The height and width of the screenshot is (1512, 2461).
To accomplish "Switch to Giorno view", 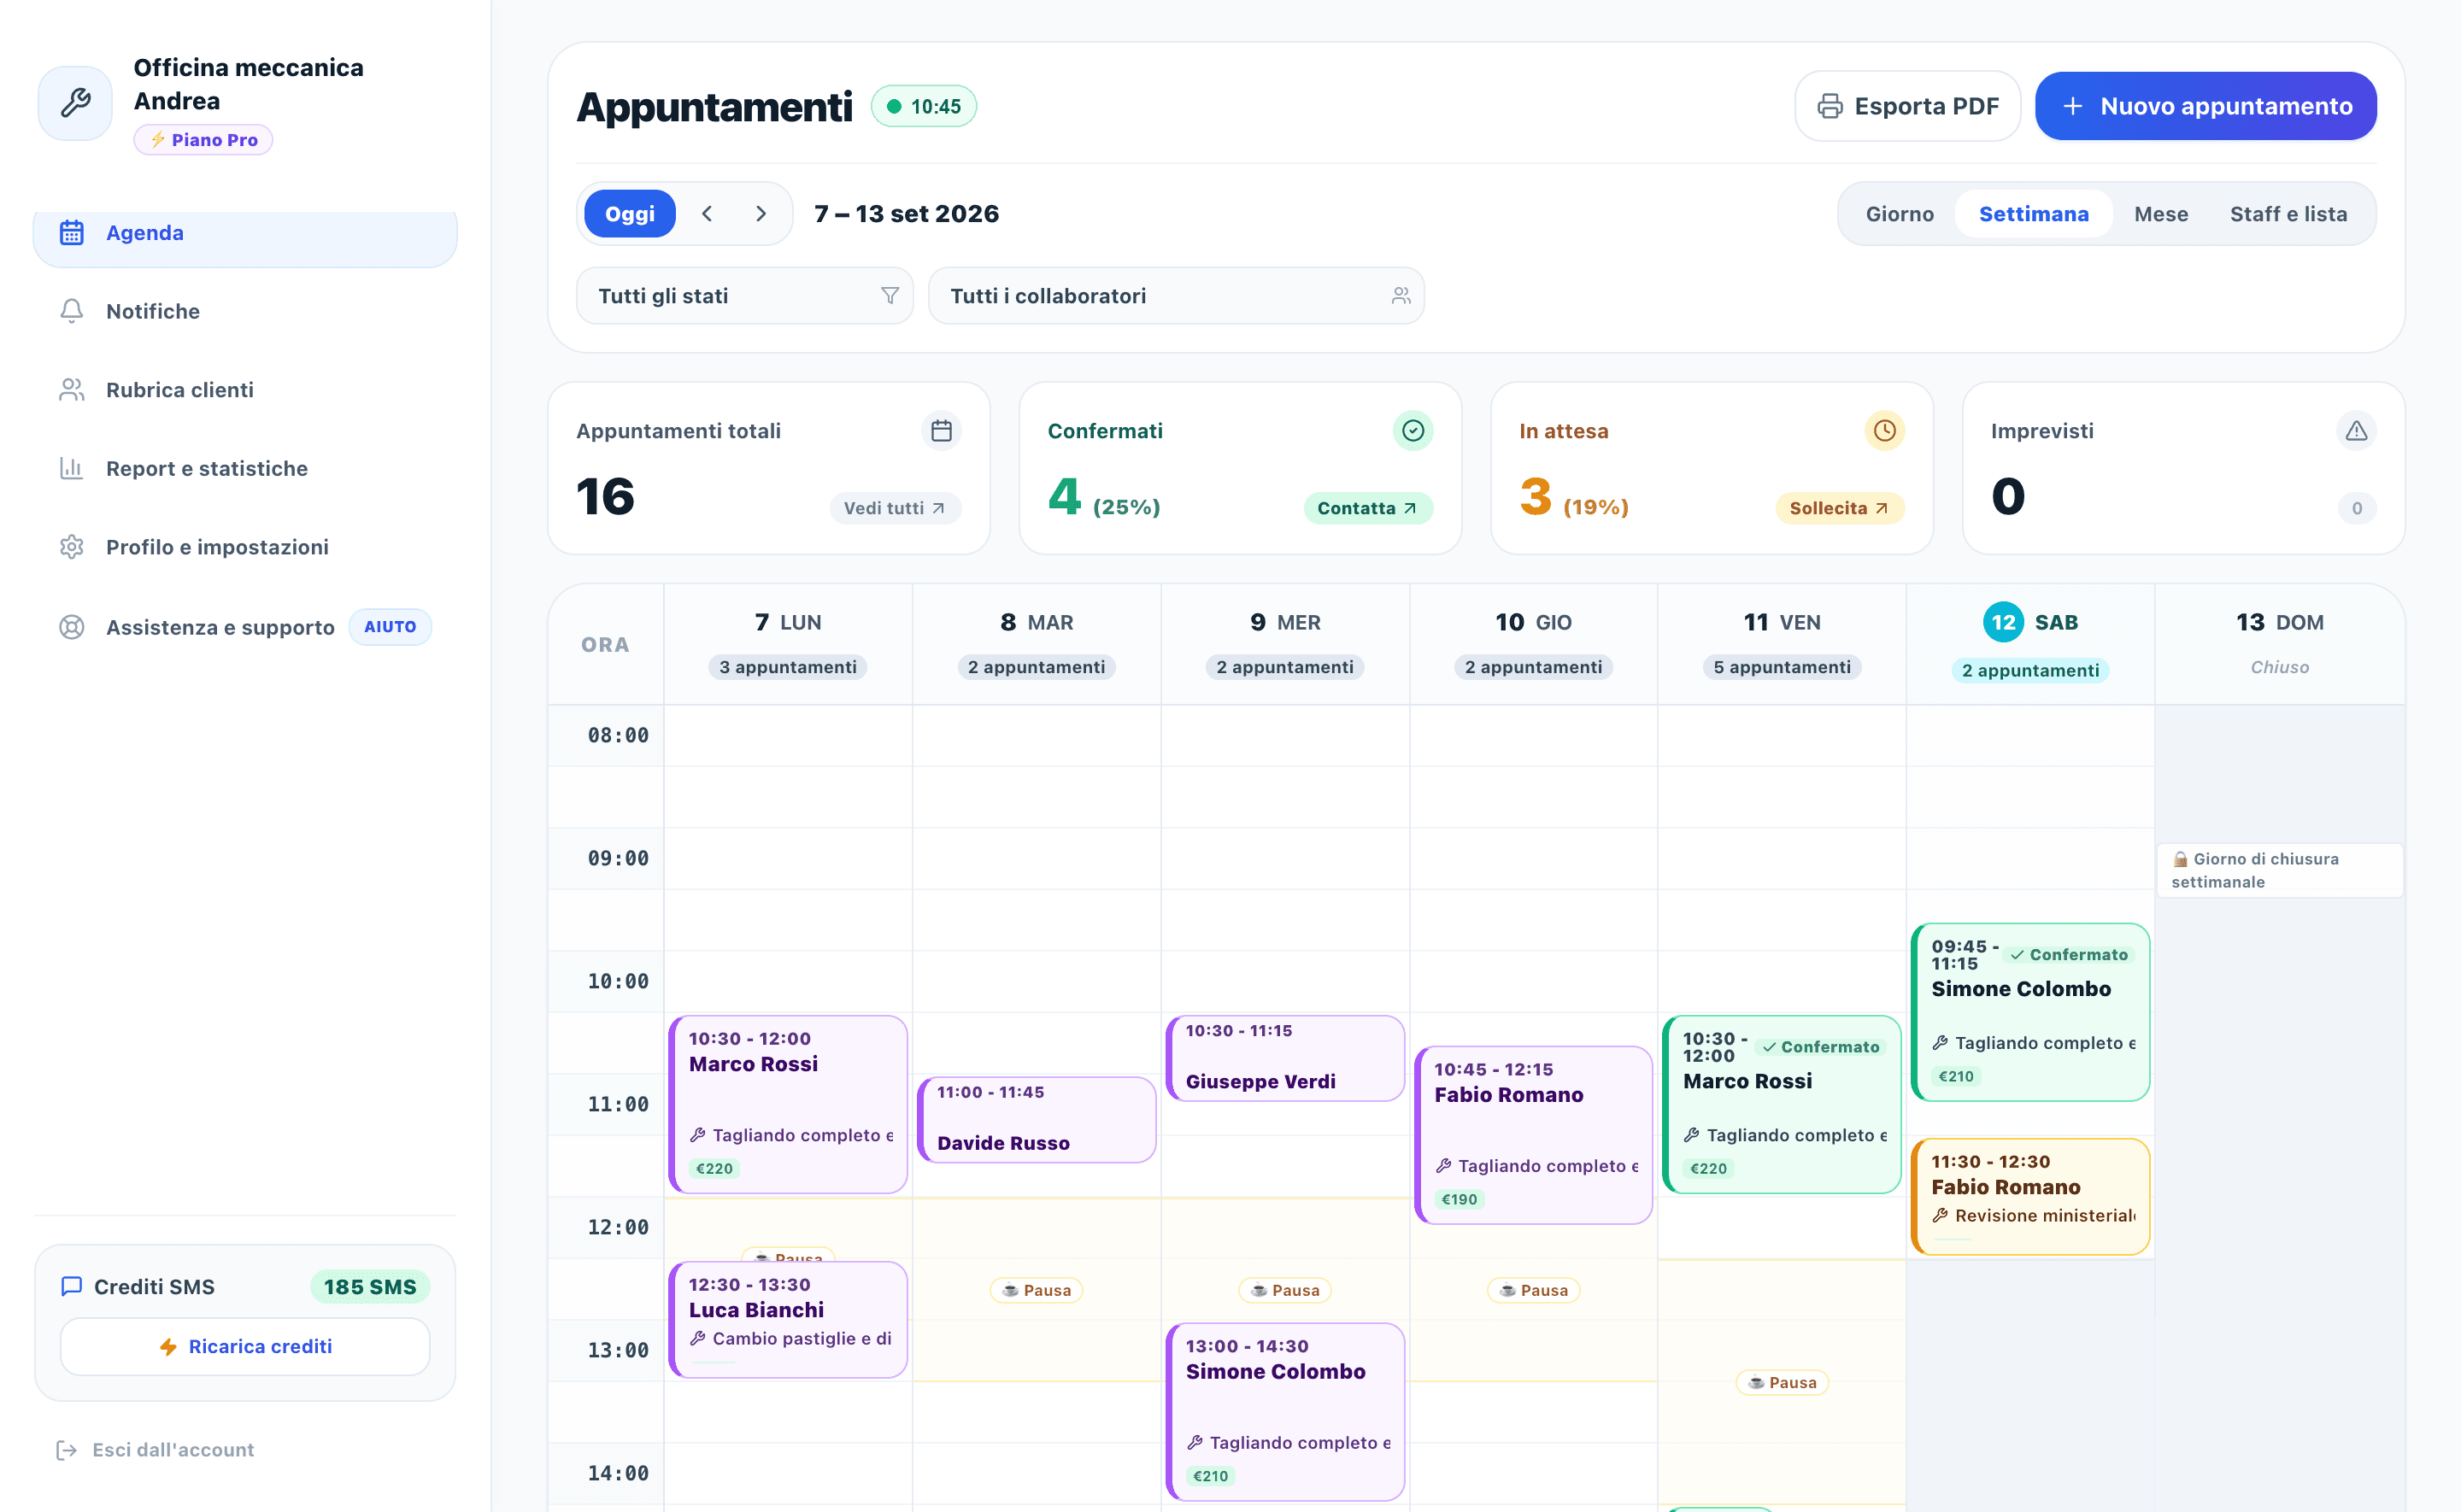I will (1899, 214).
